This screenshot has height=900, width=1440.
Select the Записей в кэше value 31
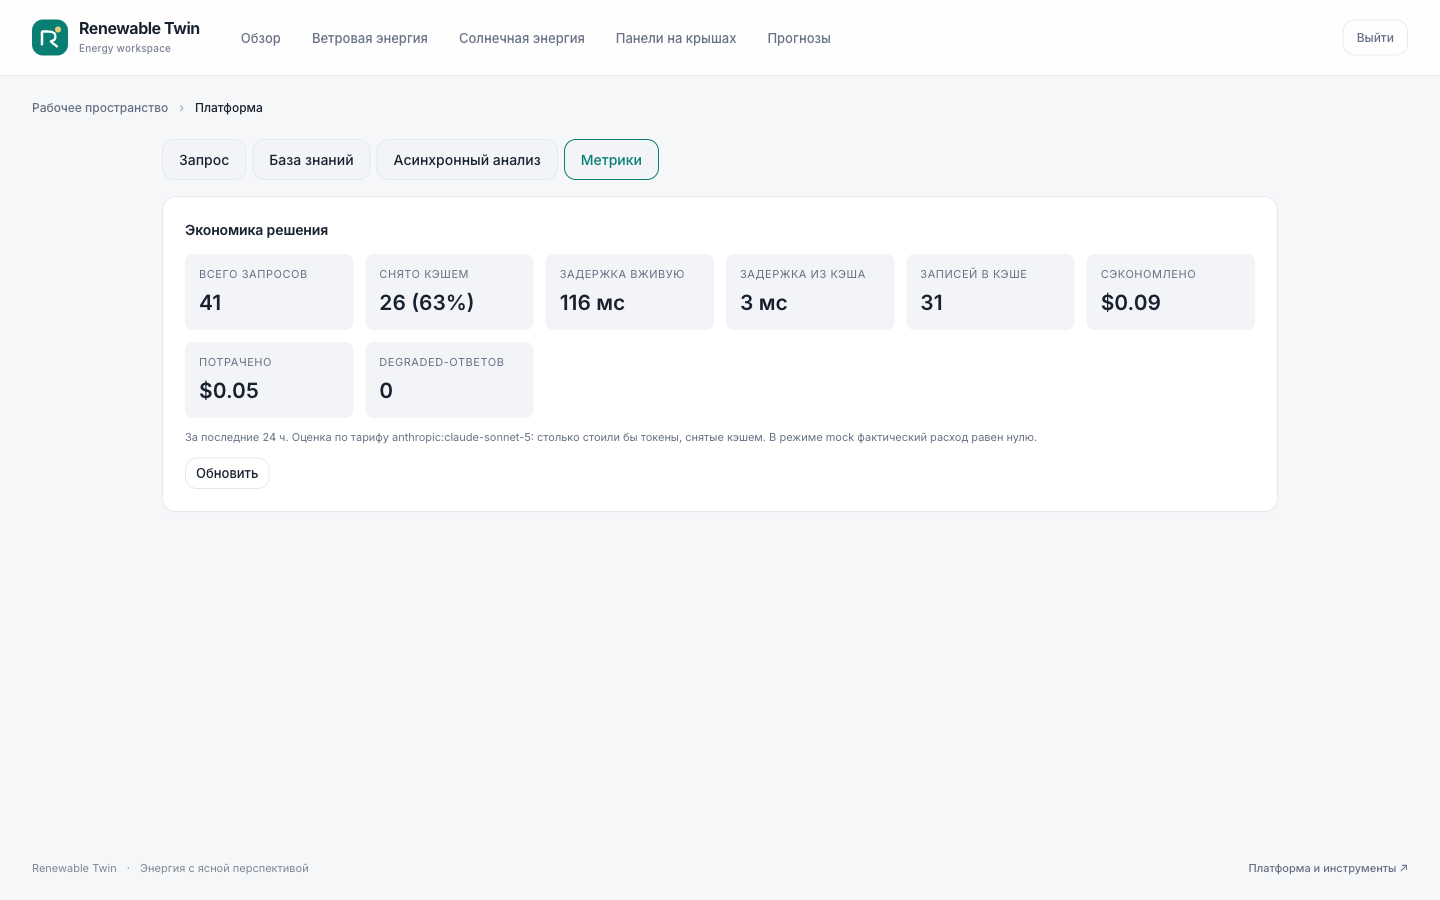[x=932, y=302]
